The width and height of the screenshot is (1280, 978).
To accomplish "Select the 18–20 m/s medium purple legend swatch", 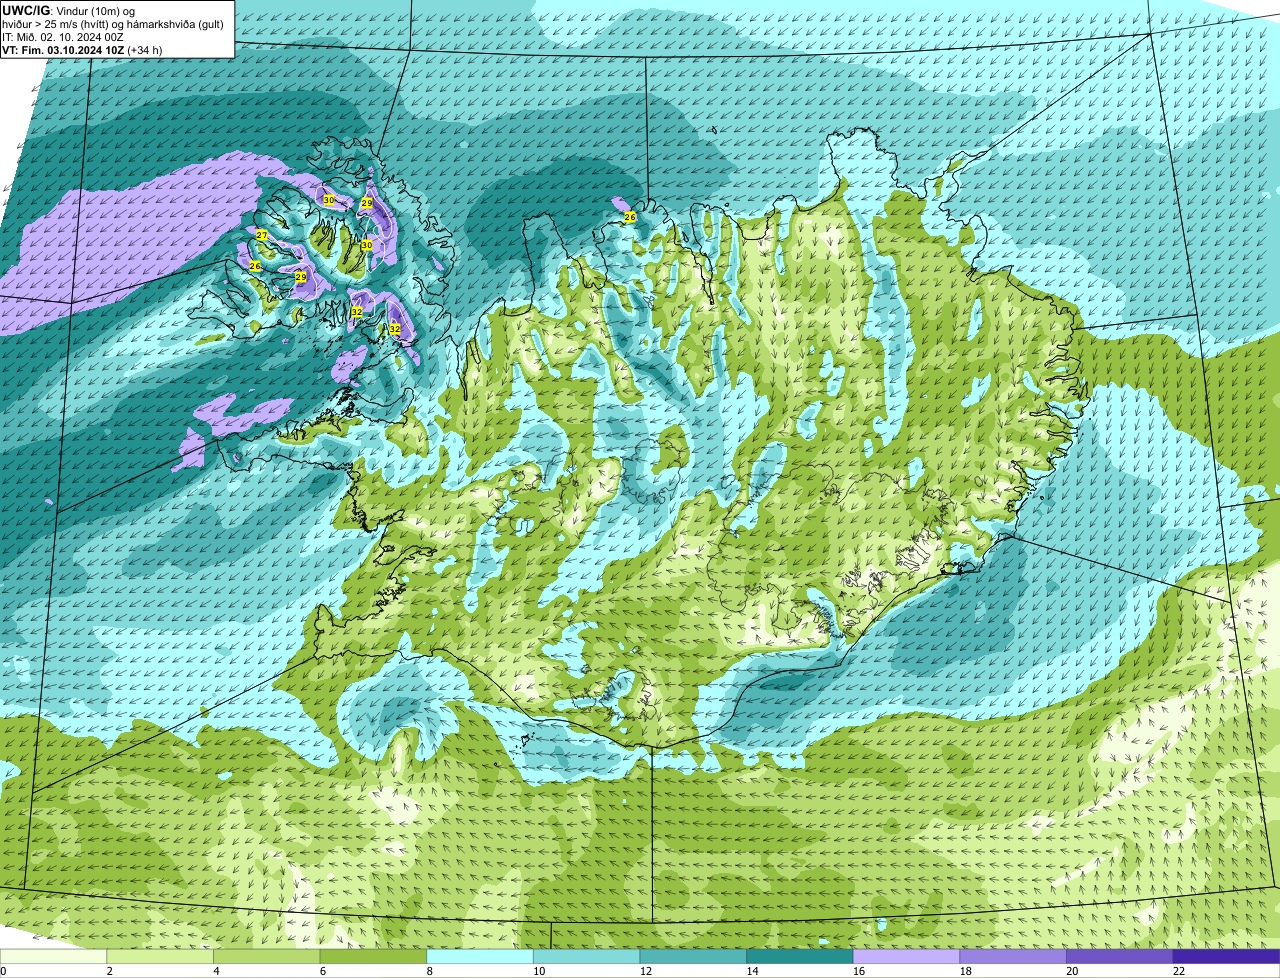I will (x=1013, y=956).
